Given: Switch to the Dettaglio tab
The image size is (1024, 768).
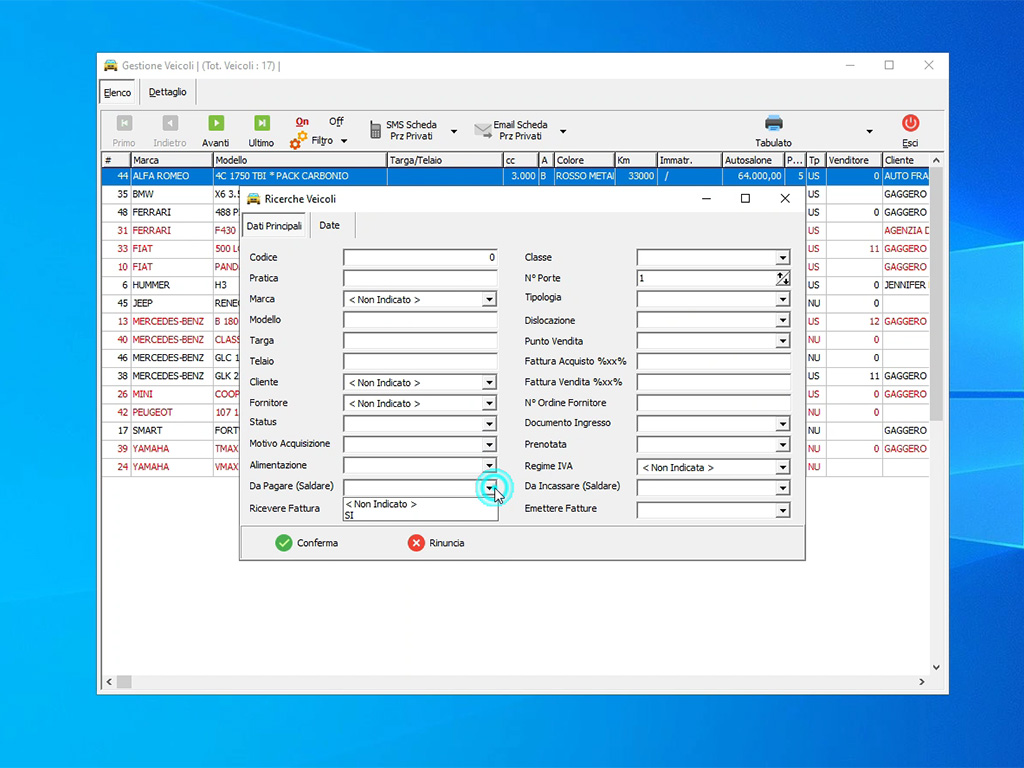Looking at the screenshot, I should [x=168, y=92].
